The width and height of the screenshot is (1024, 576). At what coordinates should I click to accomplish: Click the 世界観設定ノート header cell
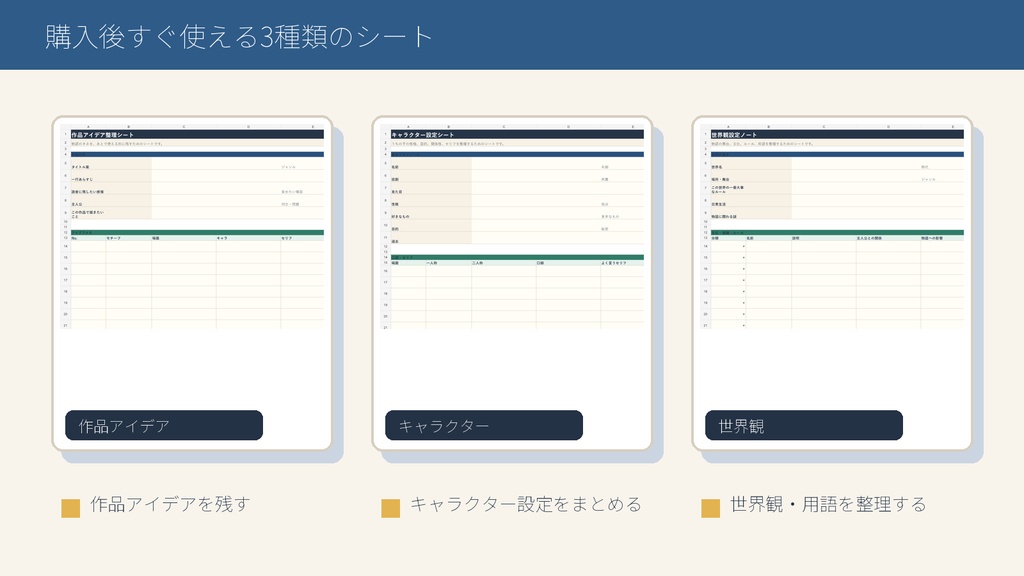[x=837, y=135]
